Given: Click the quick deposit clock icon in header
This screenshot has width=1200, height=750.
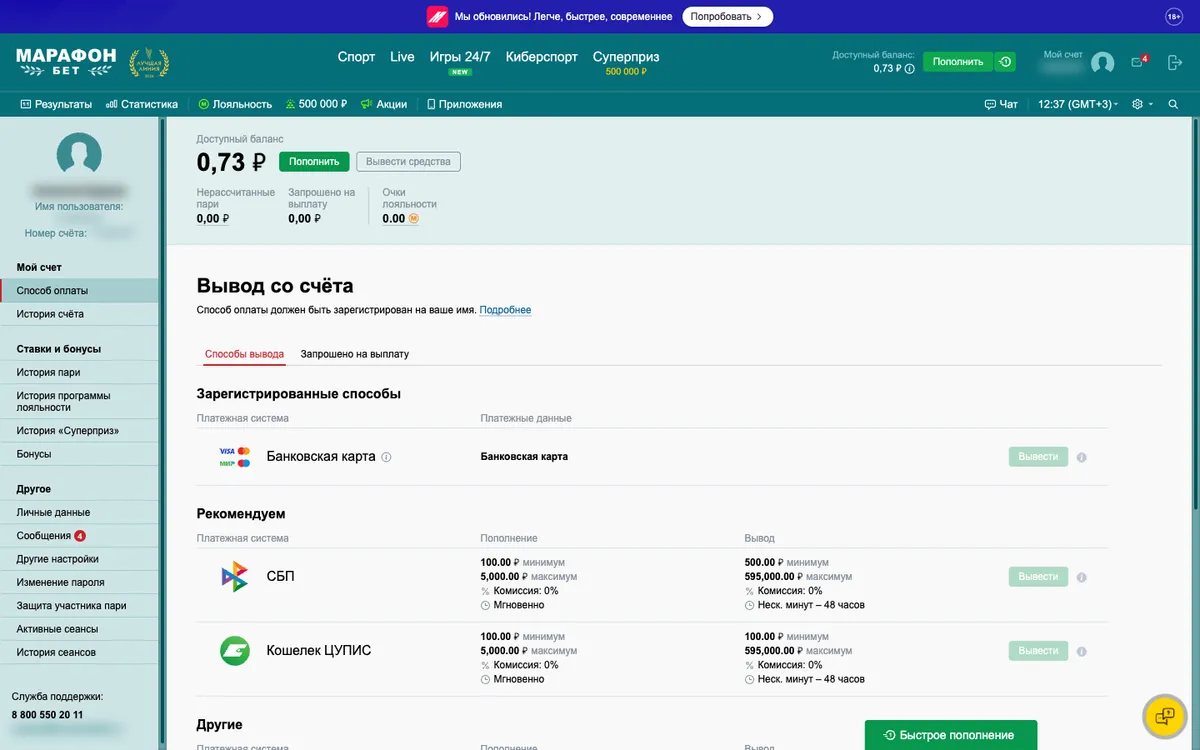Looking at the screenshot, I should click(1005, 62).
